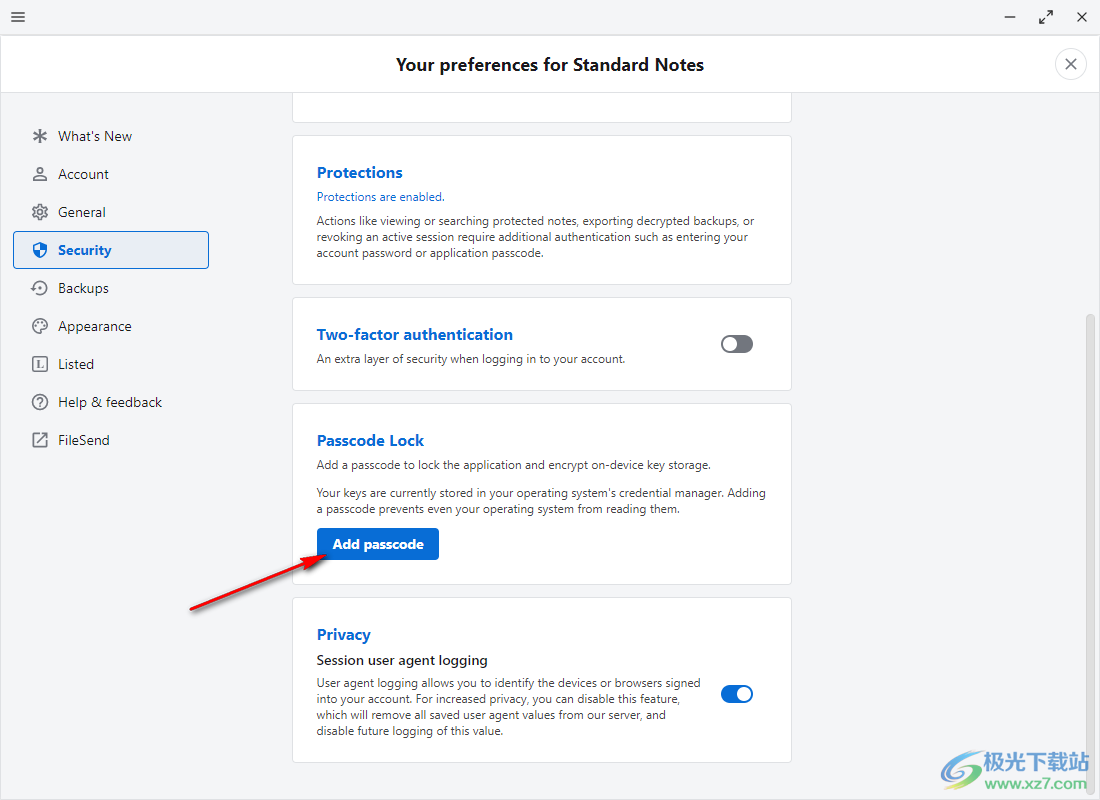Click the Add passcode button

pyautogui.click(x=377, y=544)
